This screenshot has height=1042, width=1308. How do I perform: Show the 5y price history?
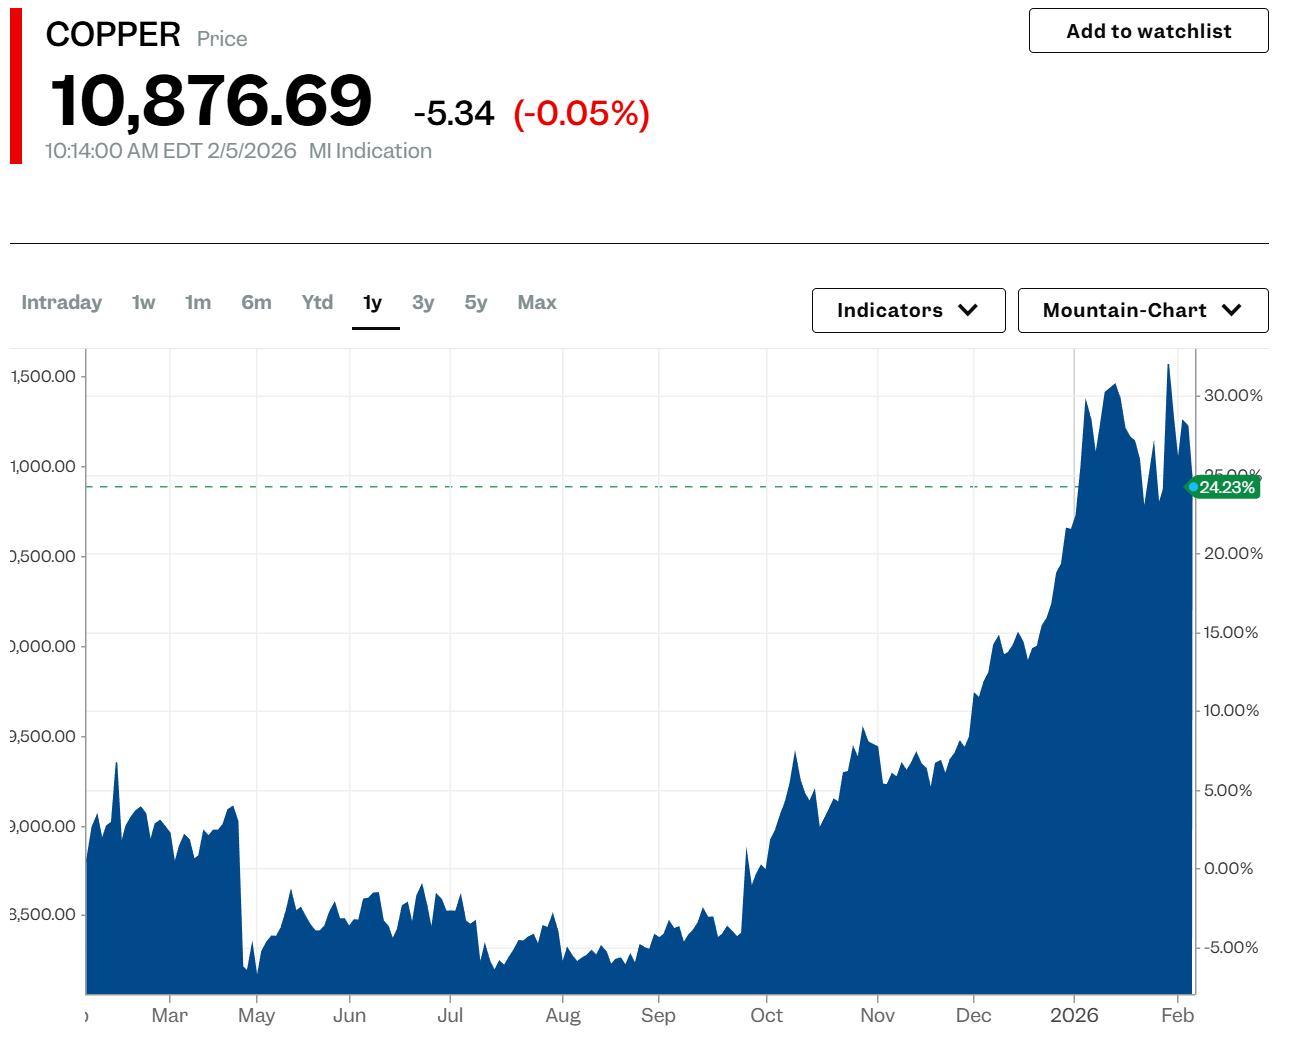click(x=476, y=303)
